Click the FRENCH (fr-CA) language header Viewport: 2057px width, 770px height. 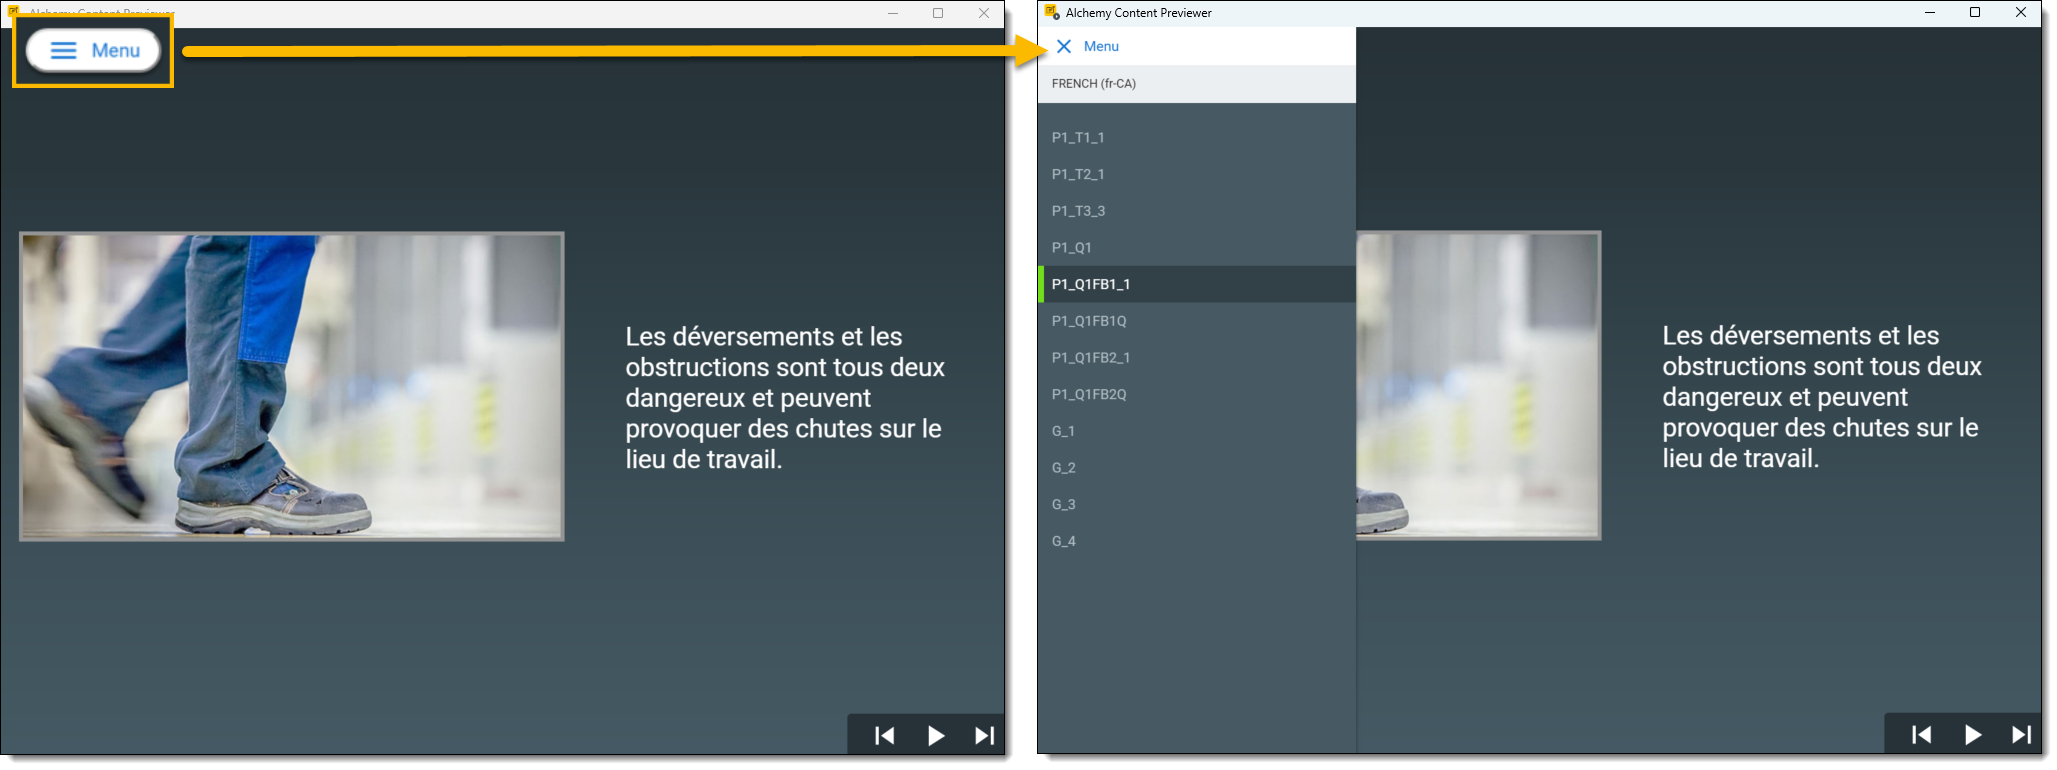click(1094, 84)
